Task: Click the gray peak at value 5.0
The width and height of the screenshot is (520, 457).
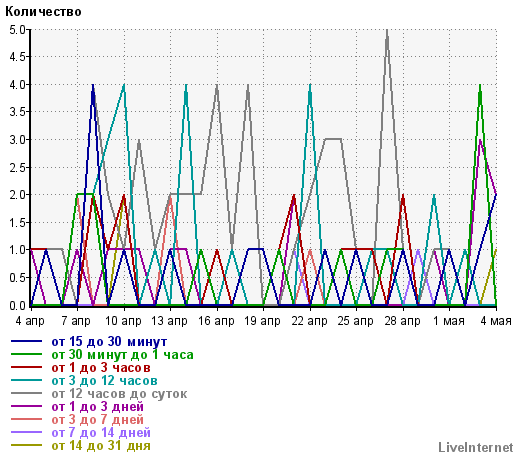Action: pos(387,31)
